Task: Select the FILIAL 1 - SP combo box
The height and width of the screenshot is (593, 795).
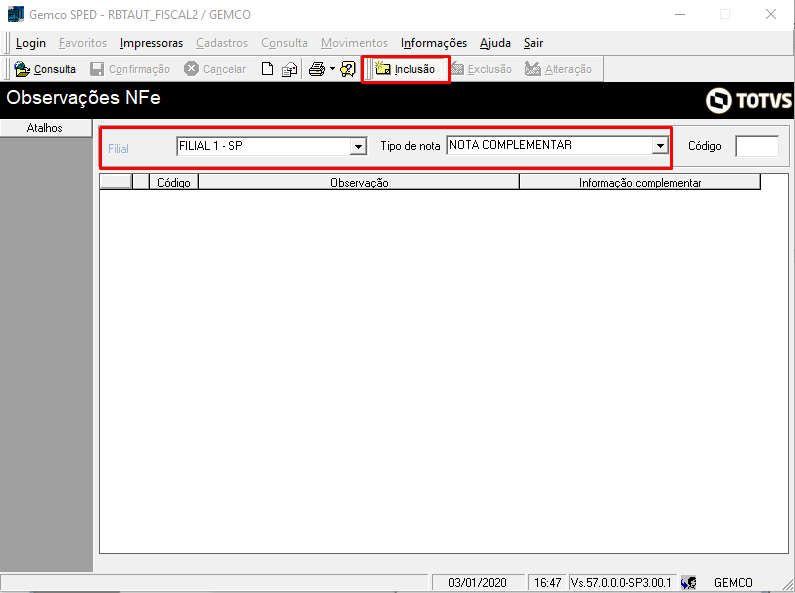Action: 271,146
